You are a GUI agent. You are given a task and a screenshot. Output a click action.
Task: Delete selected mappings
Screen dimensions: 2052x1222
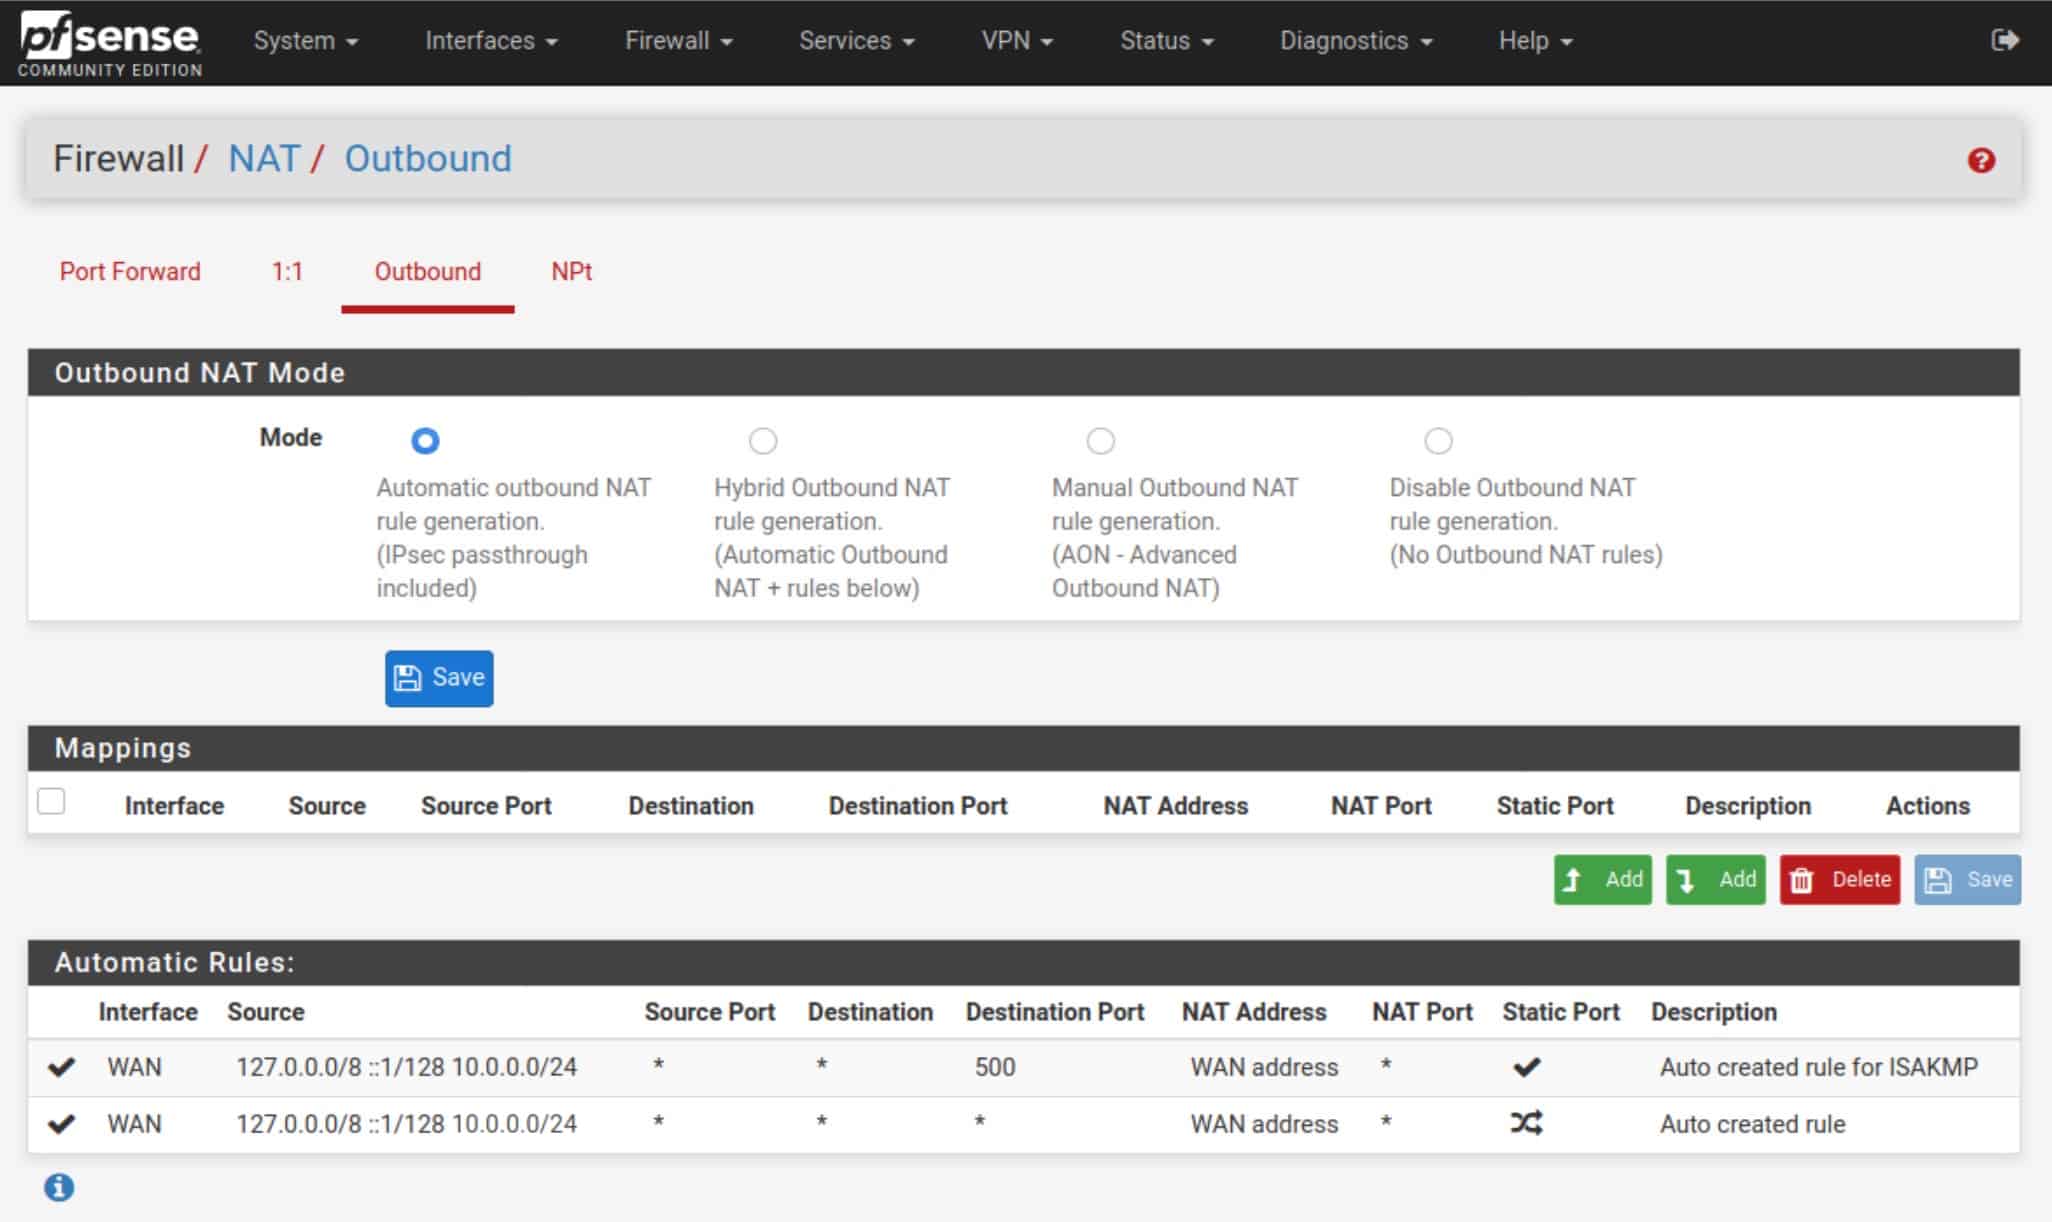point(1839,879)
